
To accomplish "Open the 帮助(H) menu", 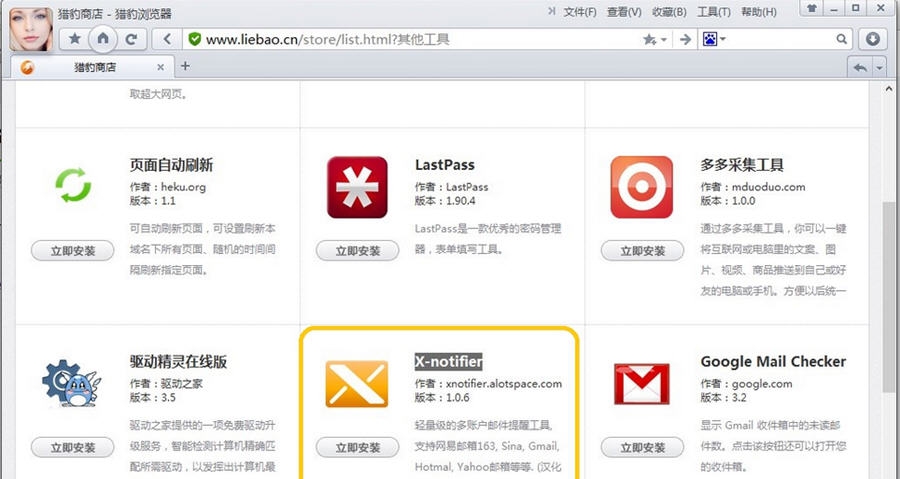I will coord(759,12).
